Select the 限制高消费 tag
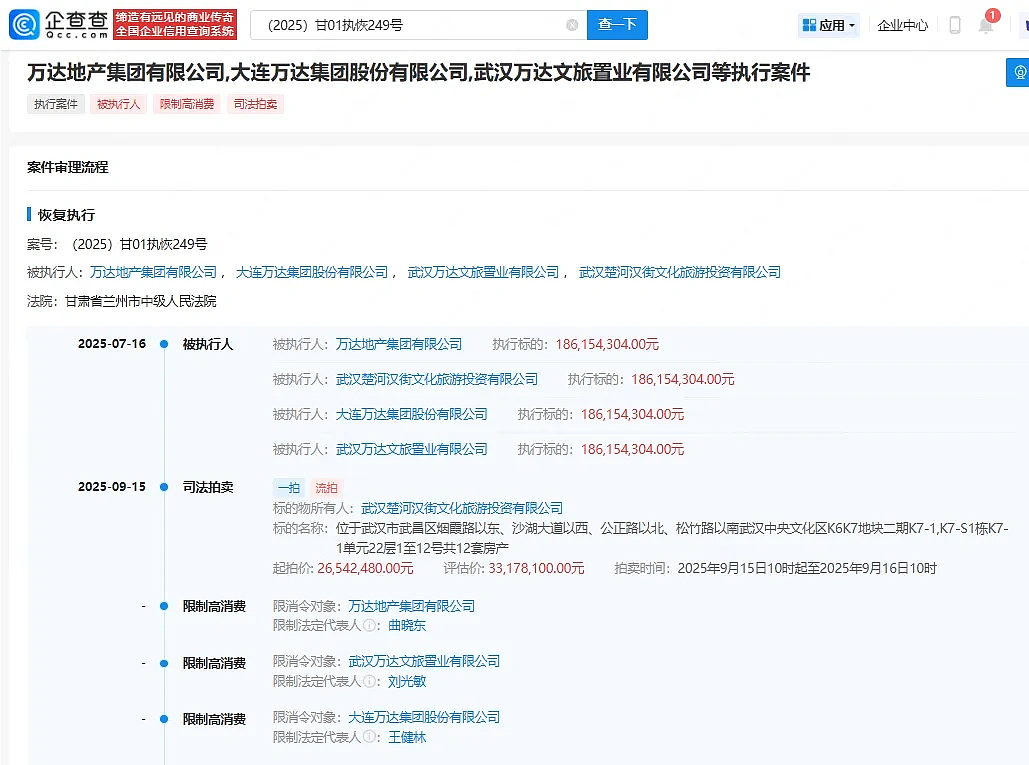This screenshot has height=765, width=1029. coord(187,104)
